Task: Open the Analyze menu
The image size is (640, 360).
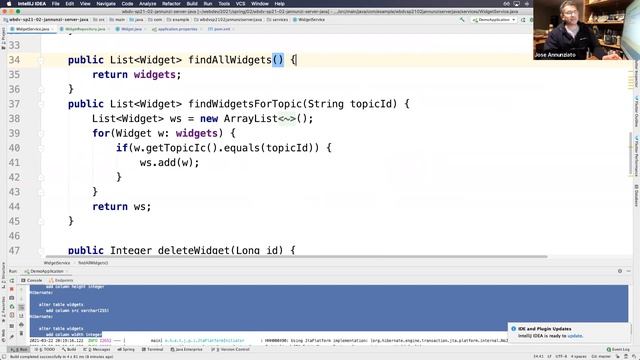Action: point(147,4)
